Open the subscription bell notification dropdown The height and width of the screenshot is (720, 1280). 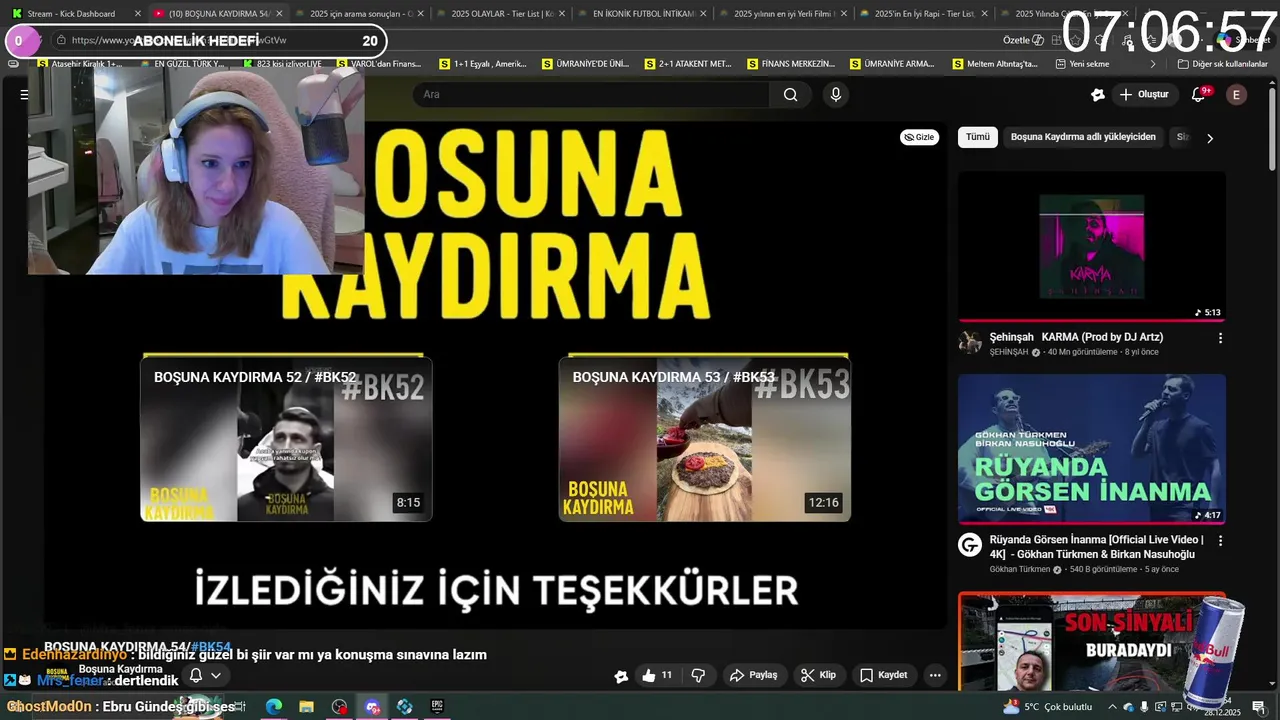pos(205,675)
